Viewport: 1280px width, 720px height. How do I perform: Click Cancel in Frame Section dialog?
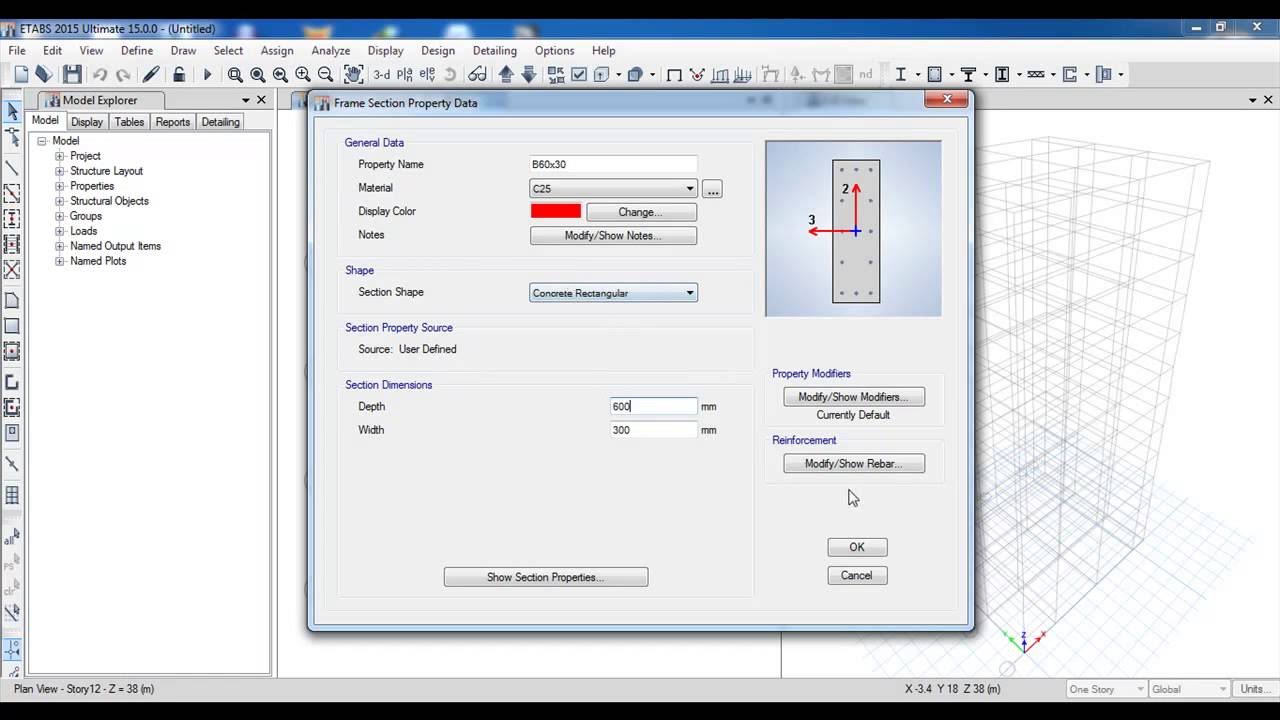pos(857,575)
